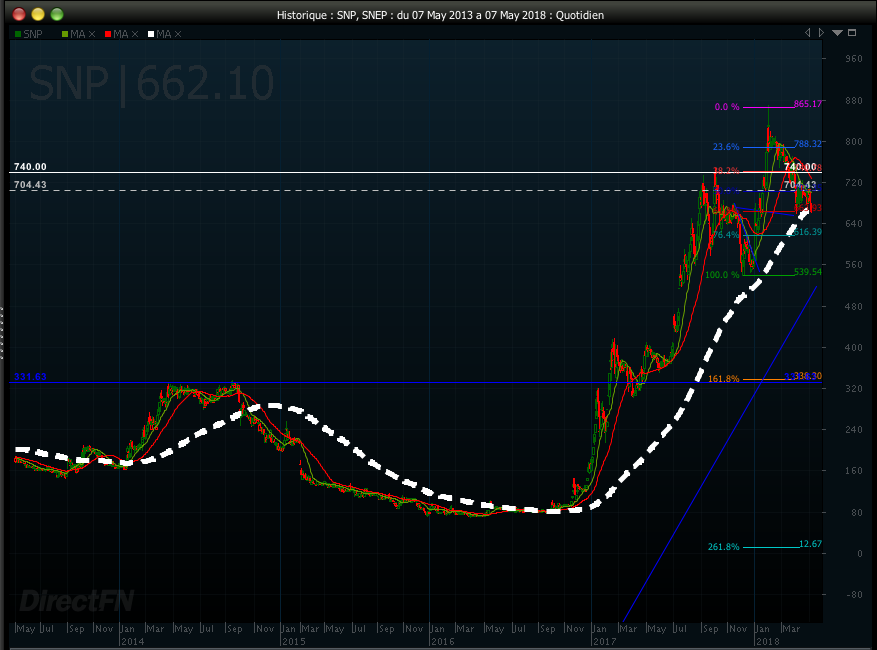This screenshot has height=650, width=877.
Task: Click the 704.43 label at the left edge
Action: (30, 185)
